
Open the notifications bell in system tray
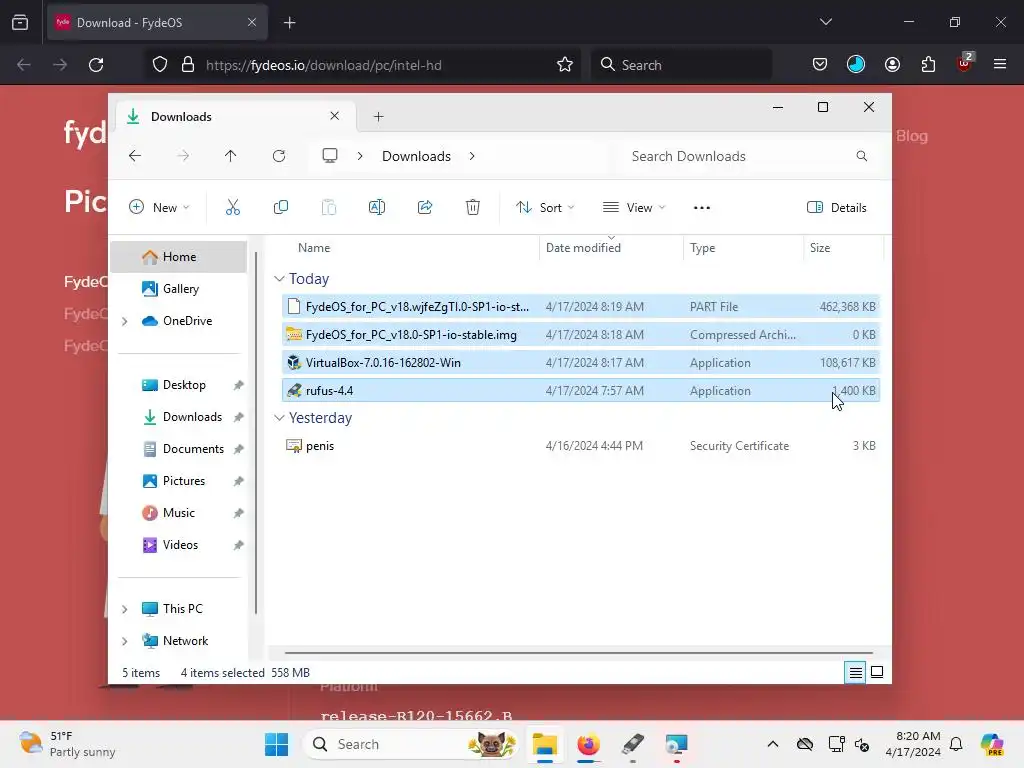956,744
